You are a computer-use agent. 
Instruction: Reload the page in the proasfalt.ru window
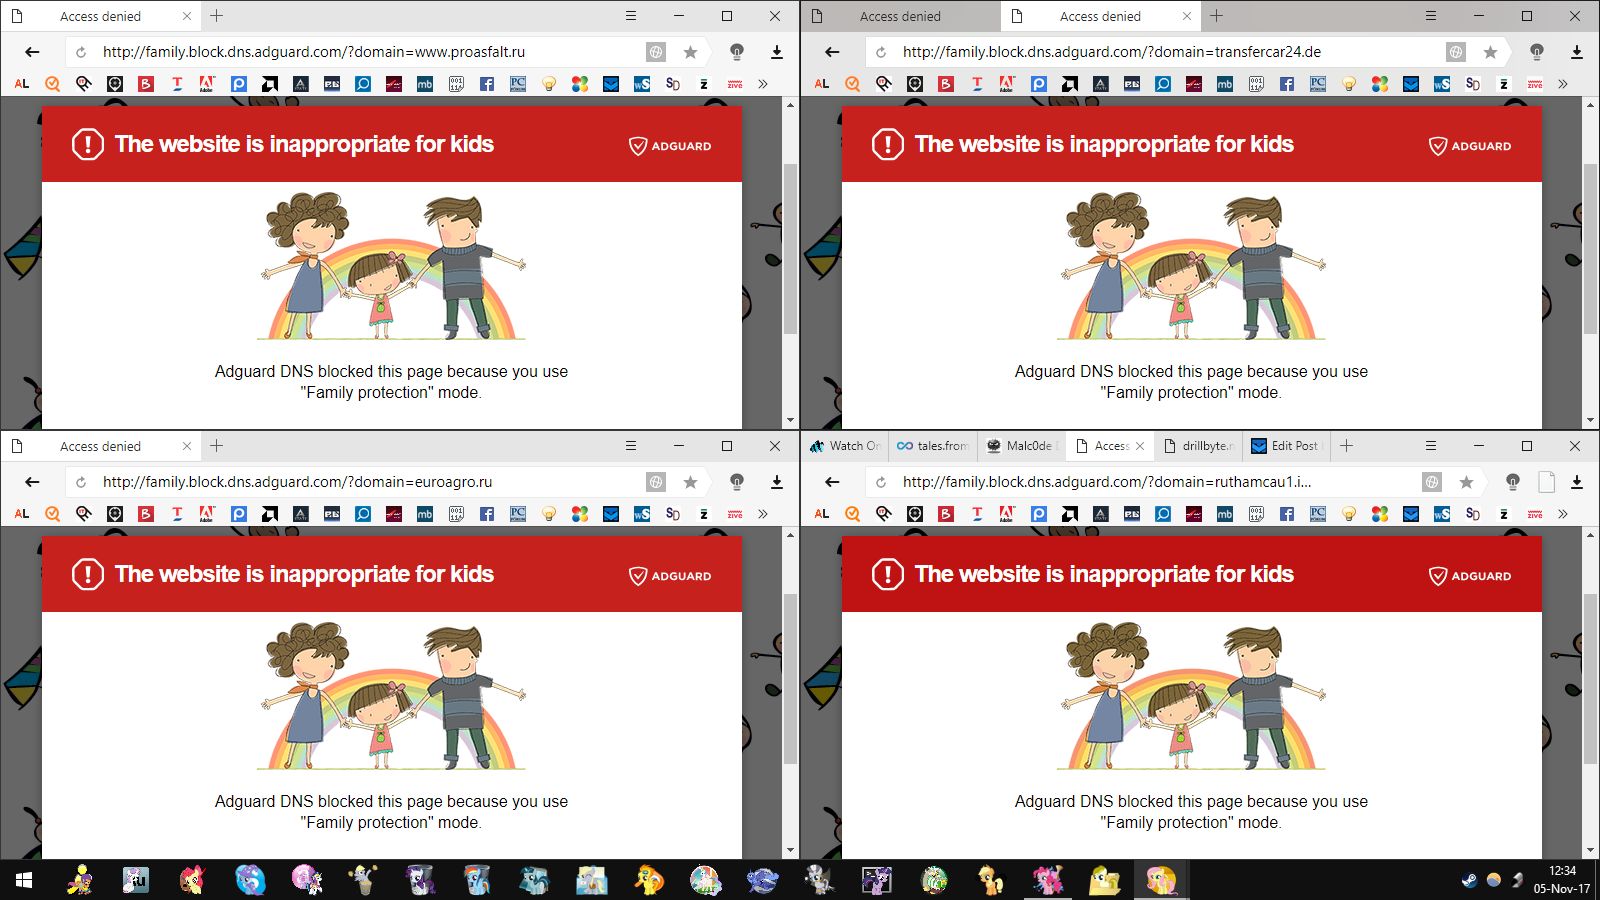(81, 52)
